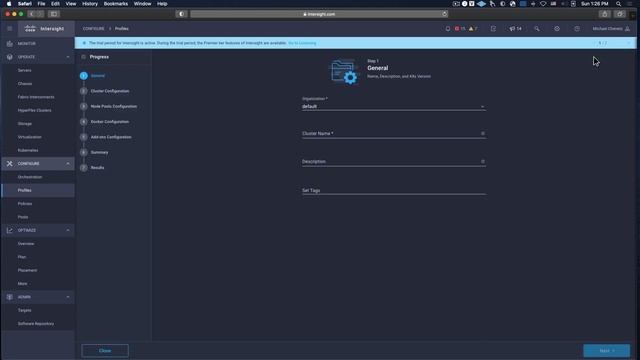Viewport: 640px width, 360px height.
Task: Clear the Cluster Name field icon
Action: (483, 133)
